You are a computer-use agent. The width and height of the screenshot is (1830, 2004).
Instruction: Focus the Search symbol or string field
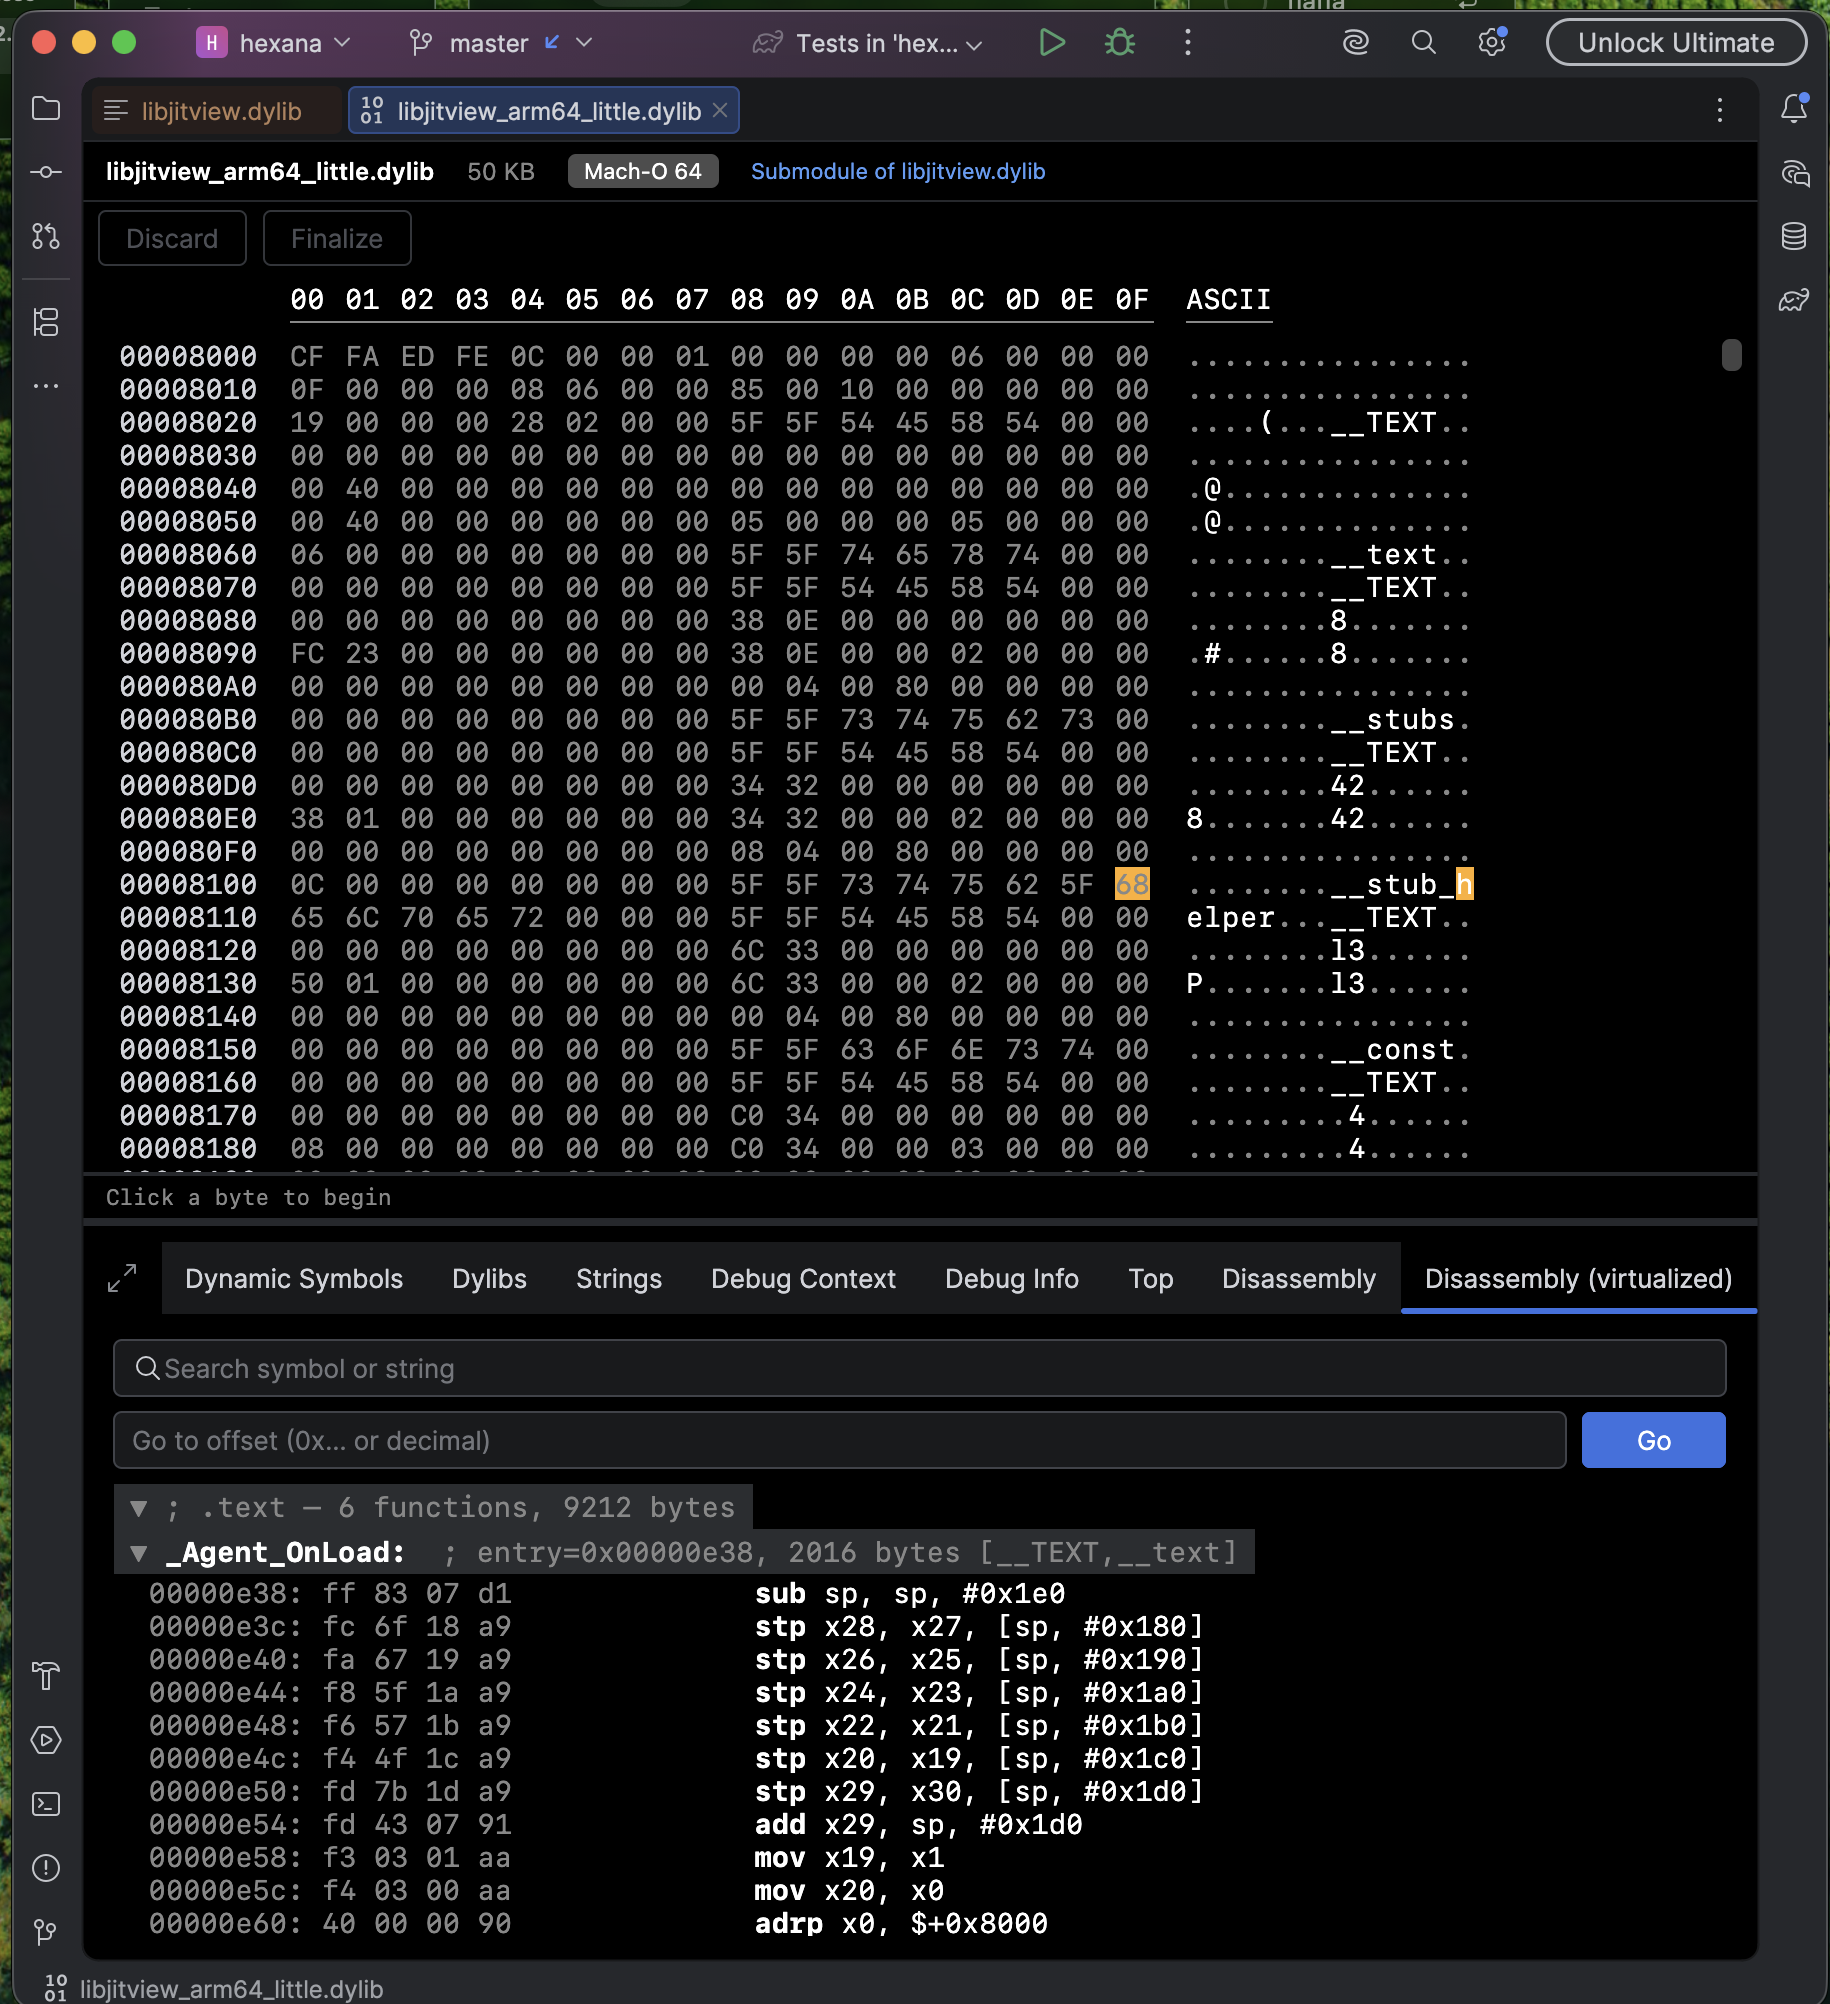(920, 1368)
